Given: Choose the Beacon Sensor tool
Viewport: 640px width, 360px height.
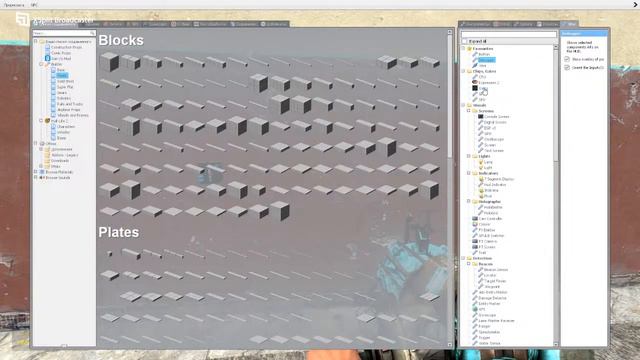Looking at the screenshot, I should click(x=496, y=270).
